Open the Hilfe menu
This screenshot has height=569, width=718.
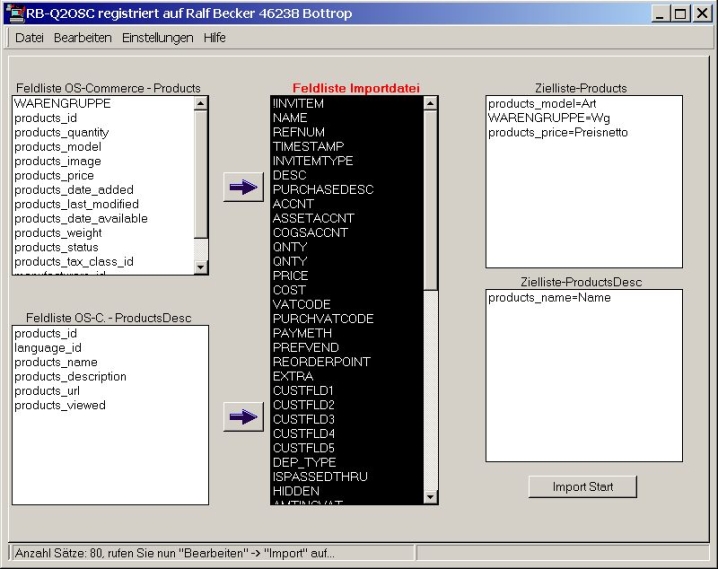[x=214, y=38]
